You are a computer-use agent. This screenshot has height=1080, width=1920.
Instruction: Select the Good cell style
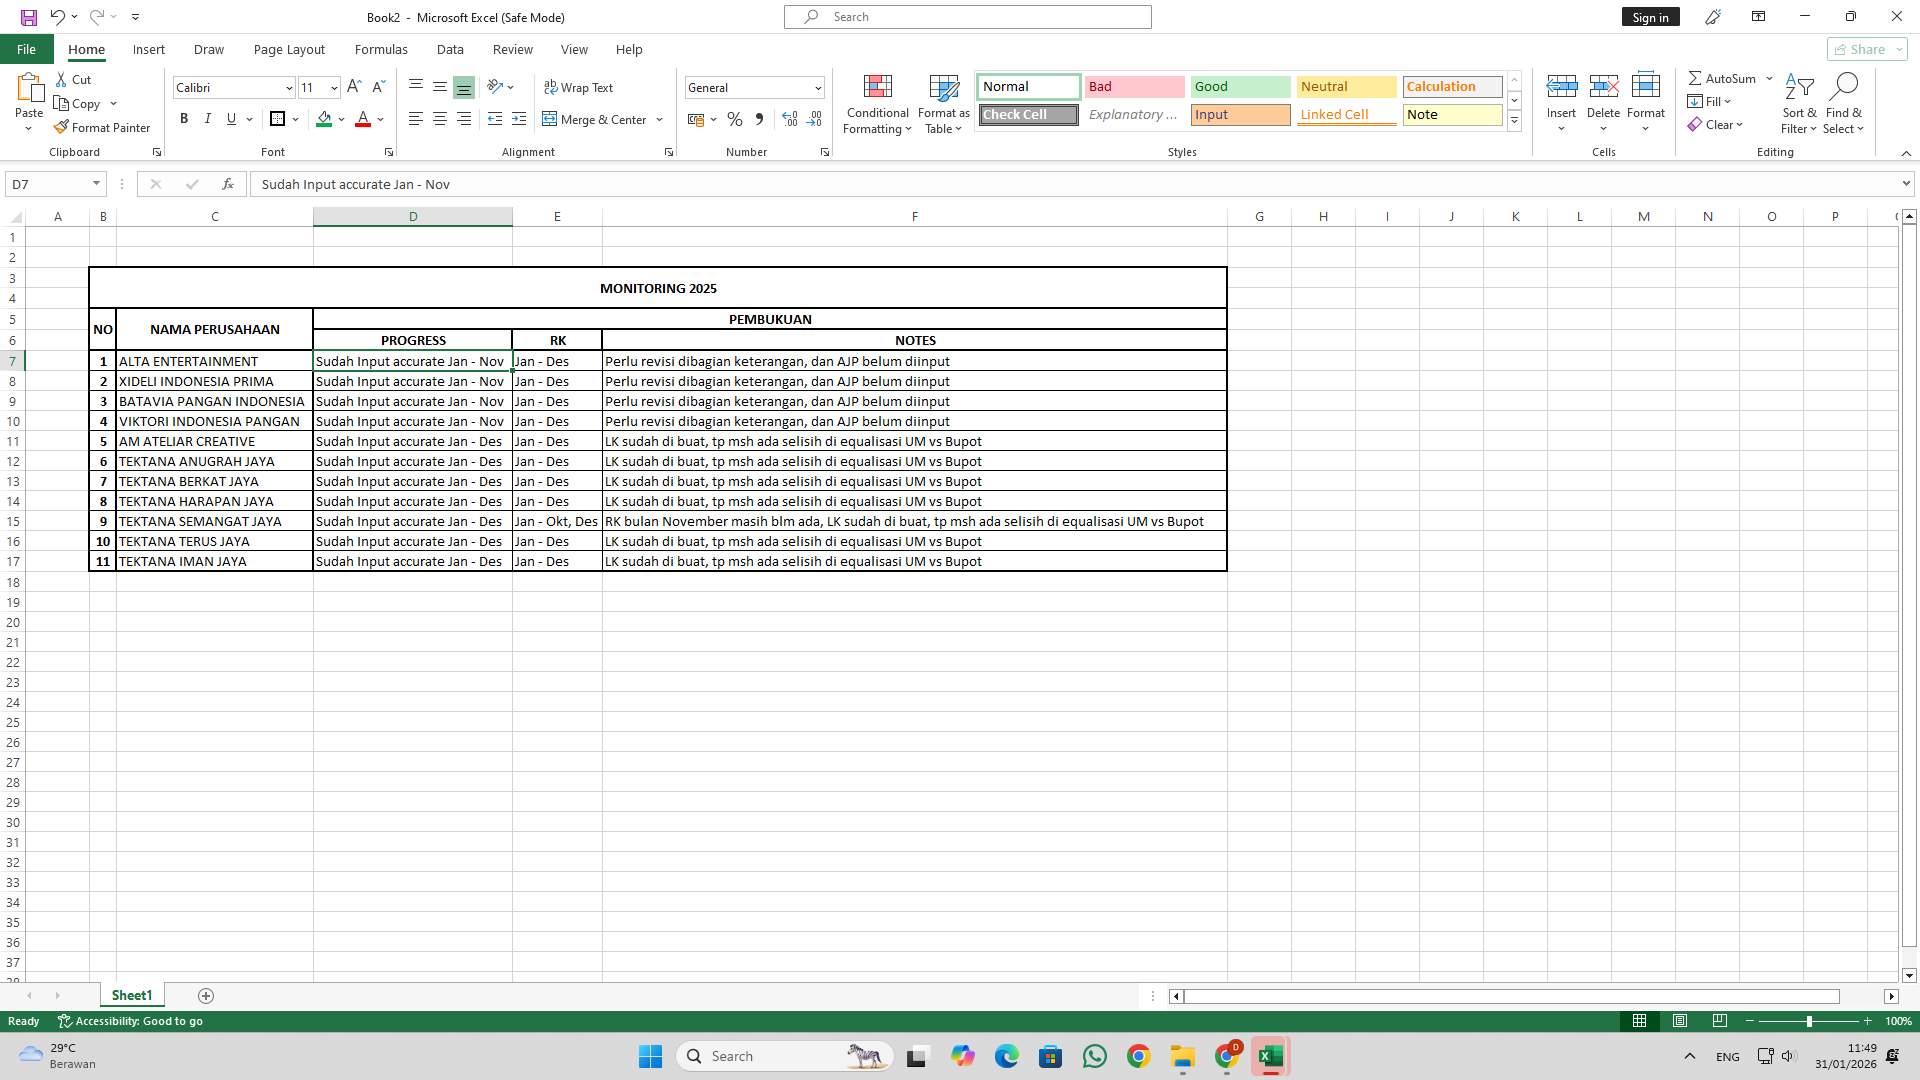pyautogui.click(x=1240, y=87)
